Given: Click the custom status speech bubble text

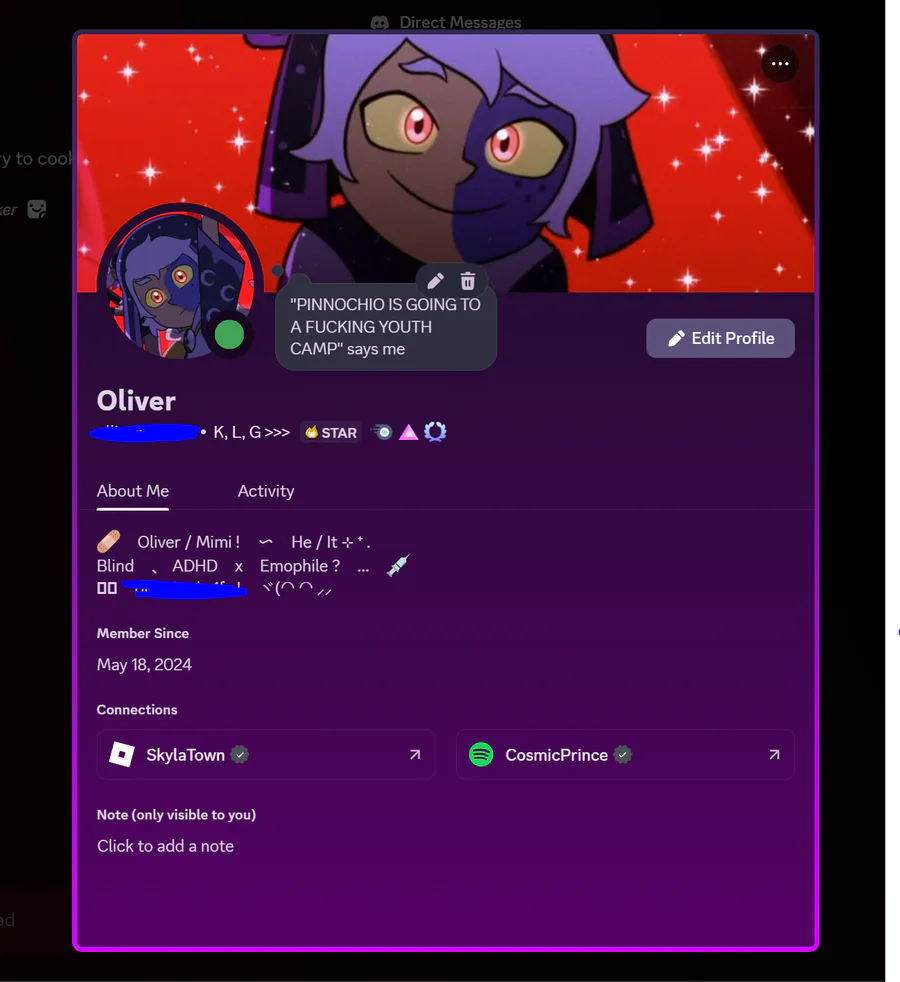Looking at the screenshot, I should [x=385, y=327].
